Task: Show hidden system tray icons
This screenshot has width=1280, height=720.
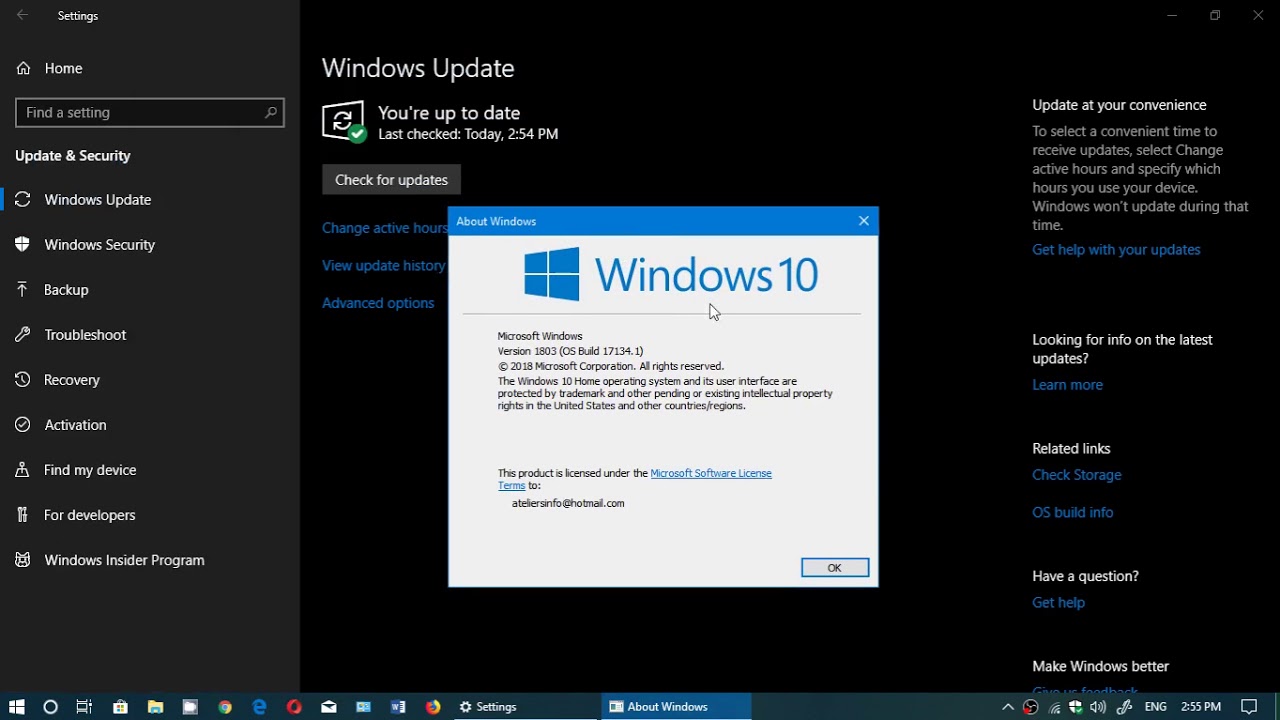Action: coord(1008,707)
